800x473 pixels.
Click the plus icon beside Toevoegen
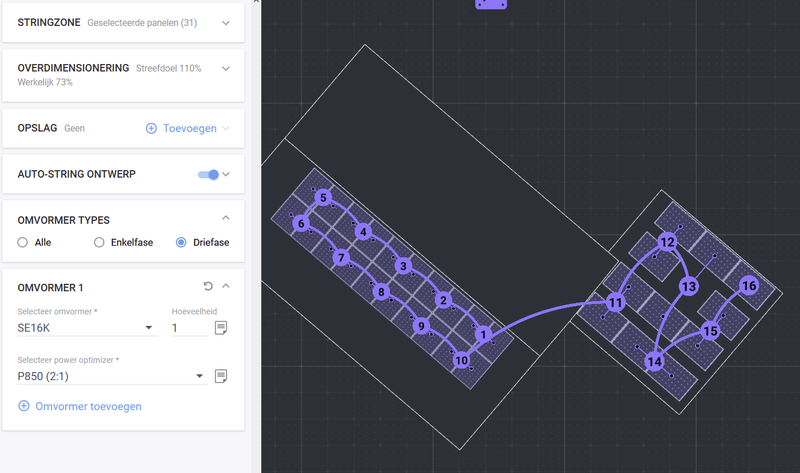coord(152,129)
